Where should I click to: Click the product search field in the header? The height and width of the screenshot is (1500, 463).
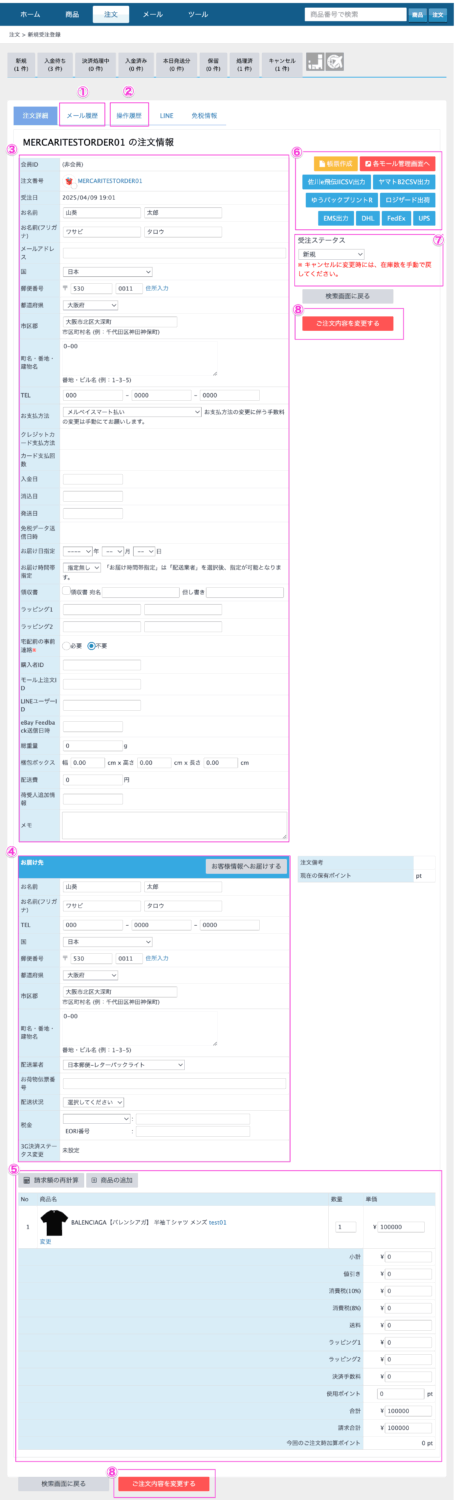click(356, 14)
